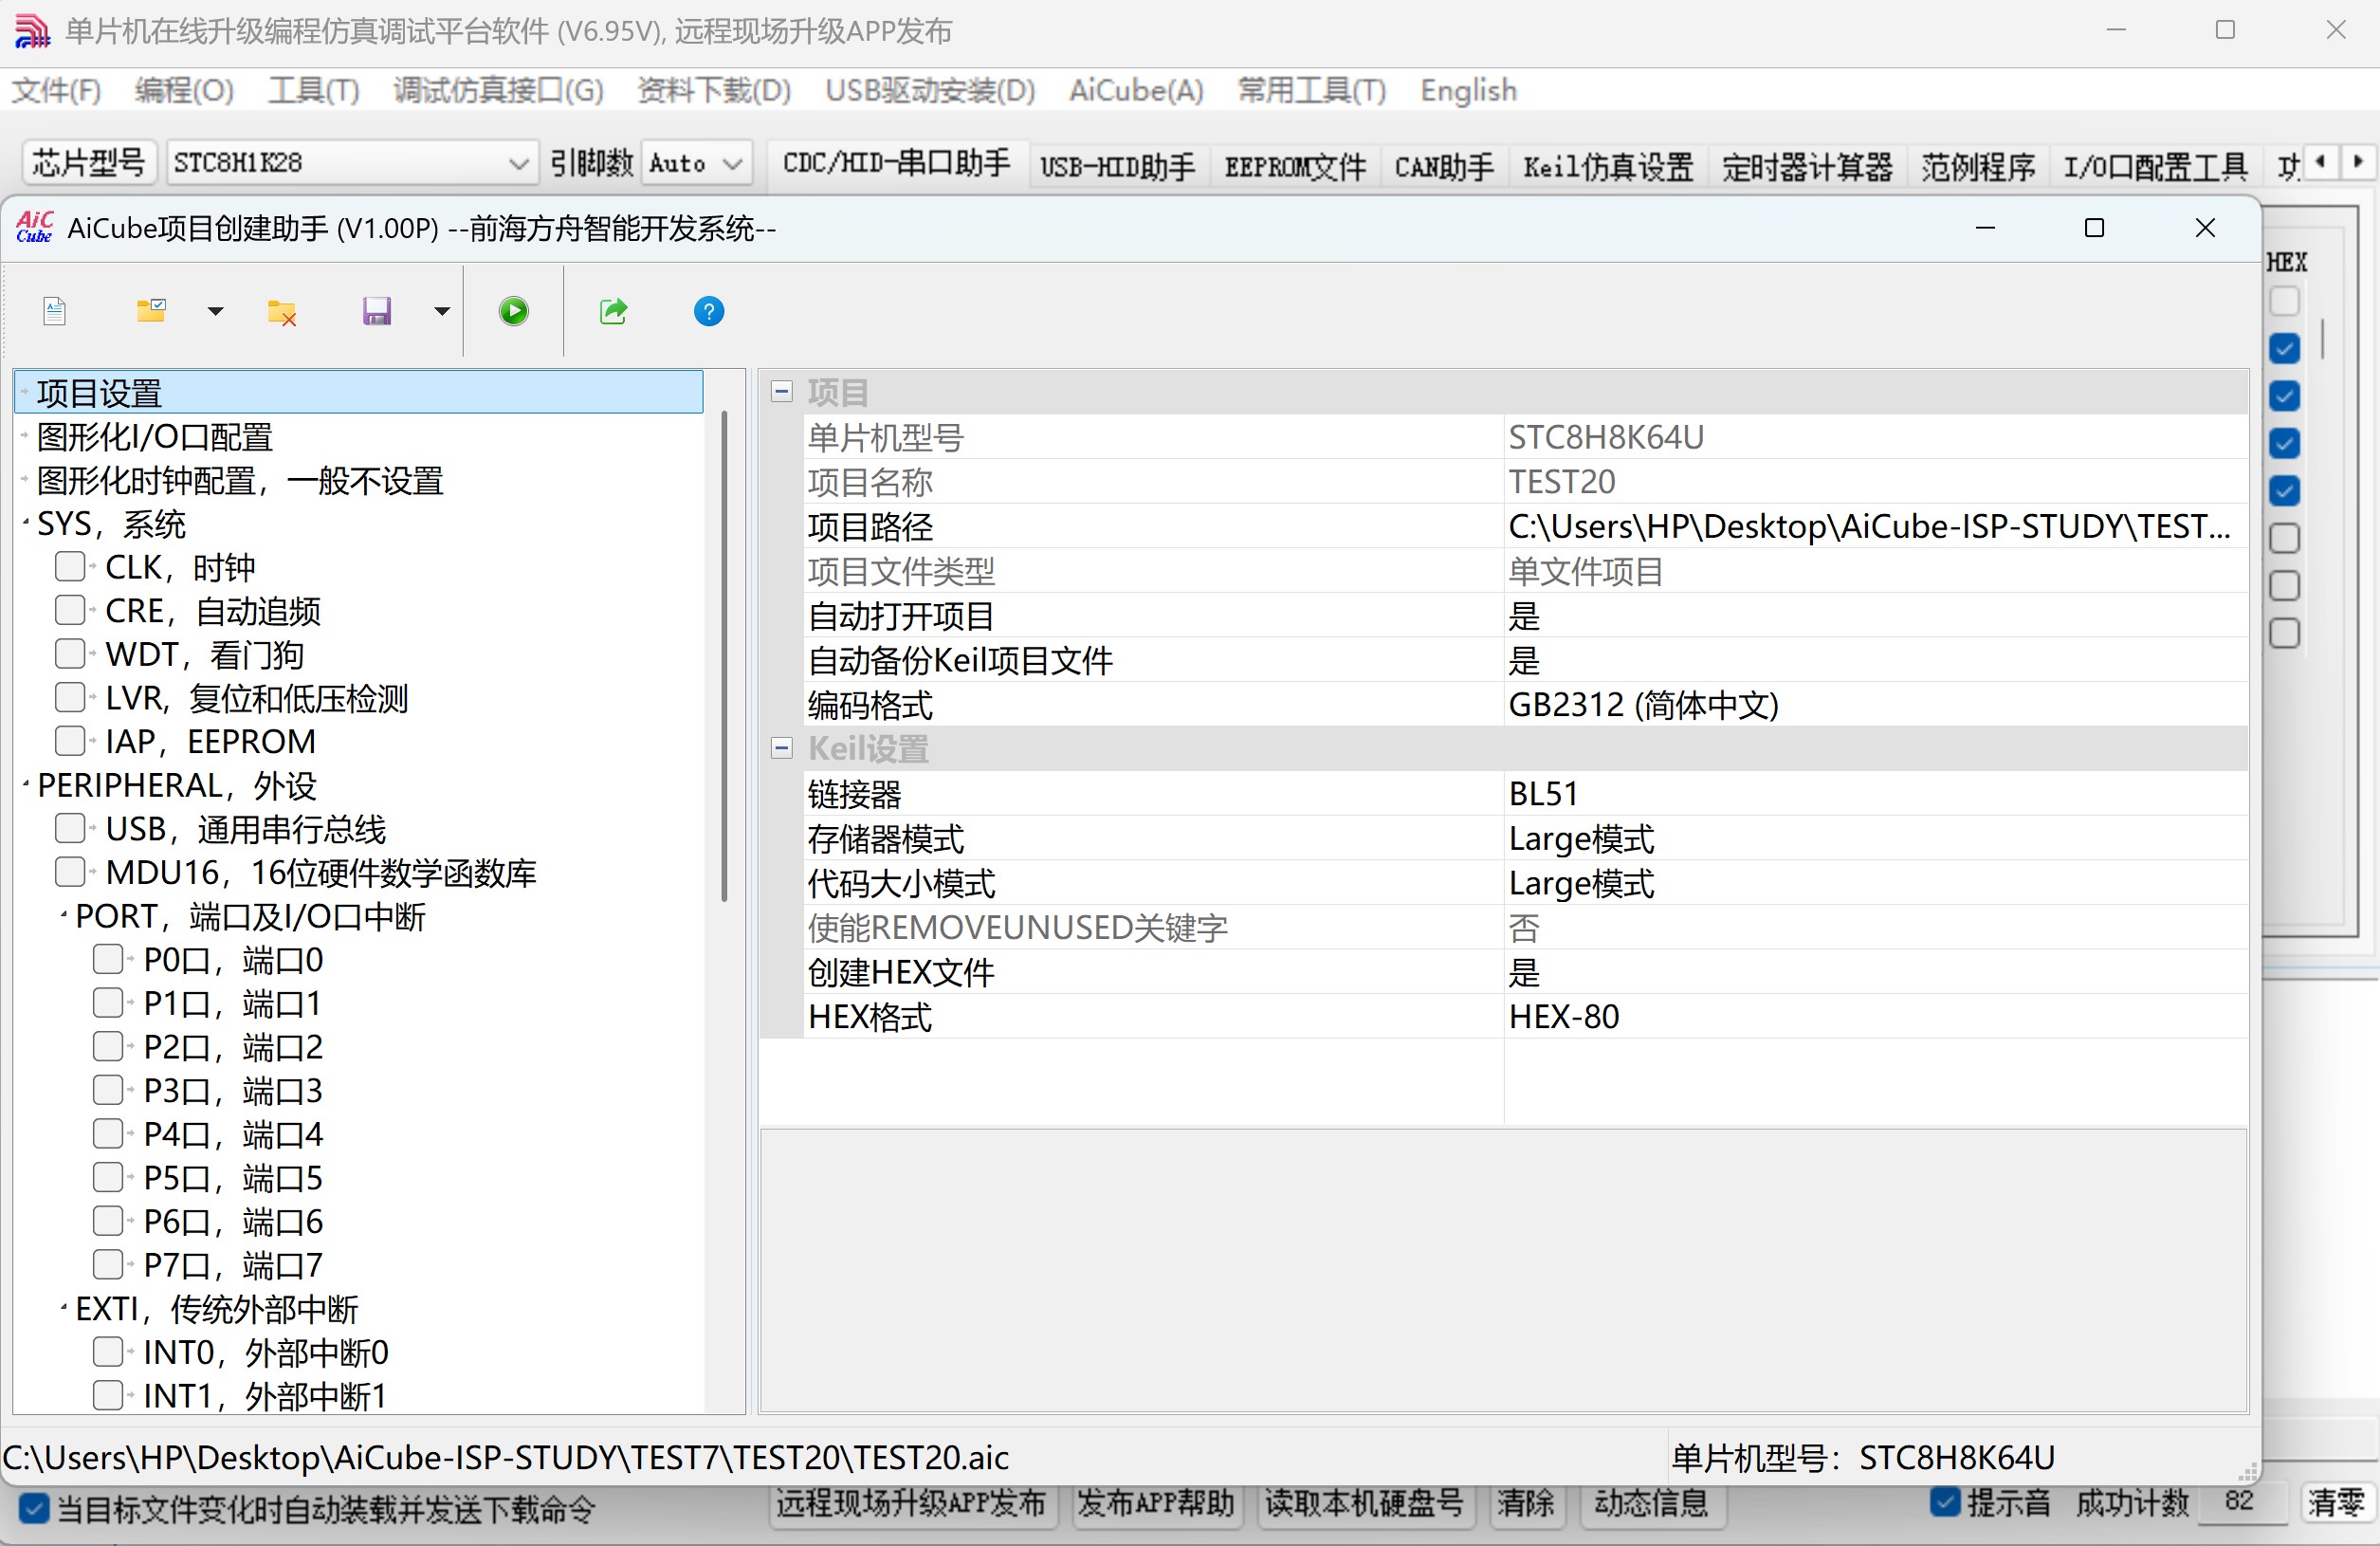
Task: Switch to the I/O口配置工具 tab
Action: [2155, 166]
